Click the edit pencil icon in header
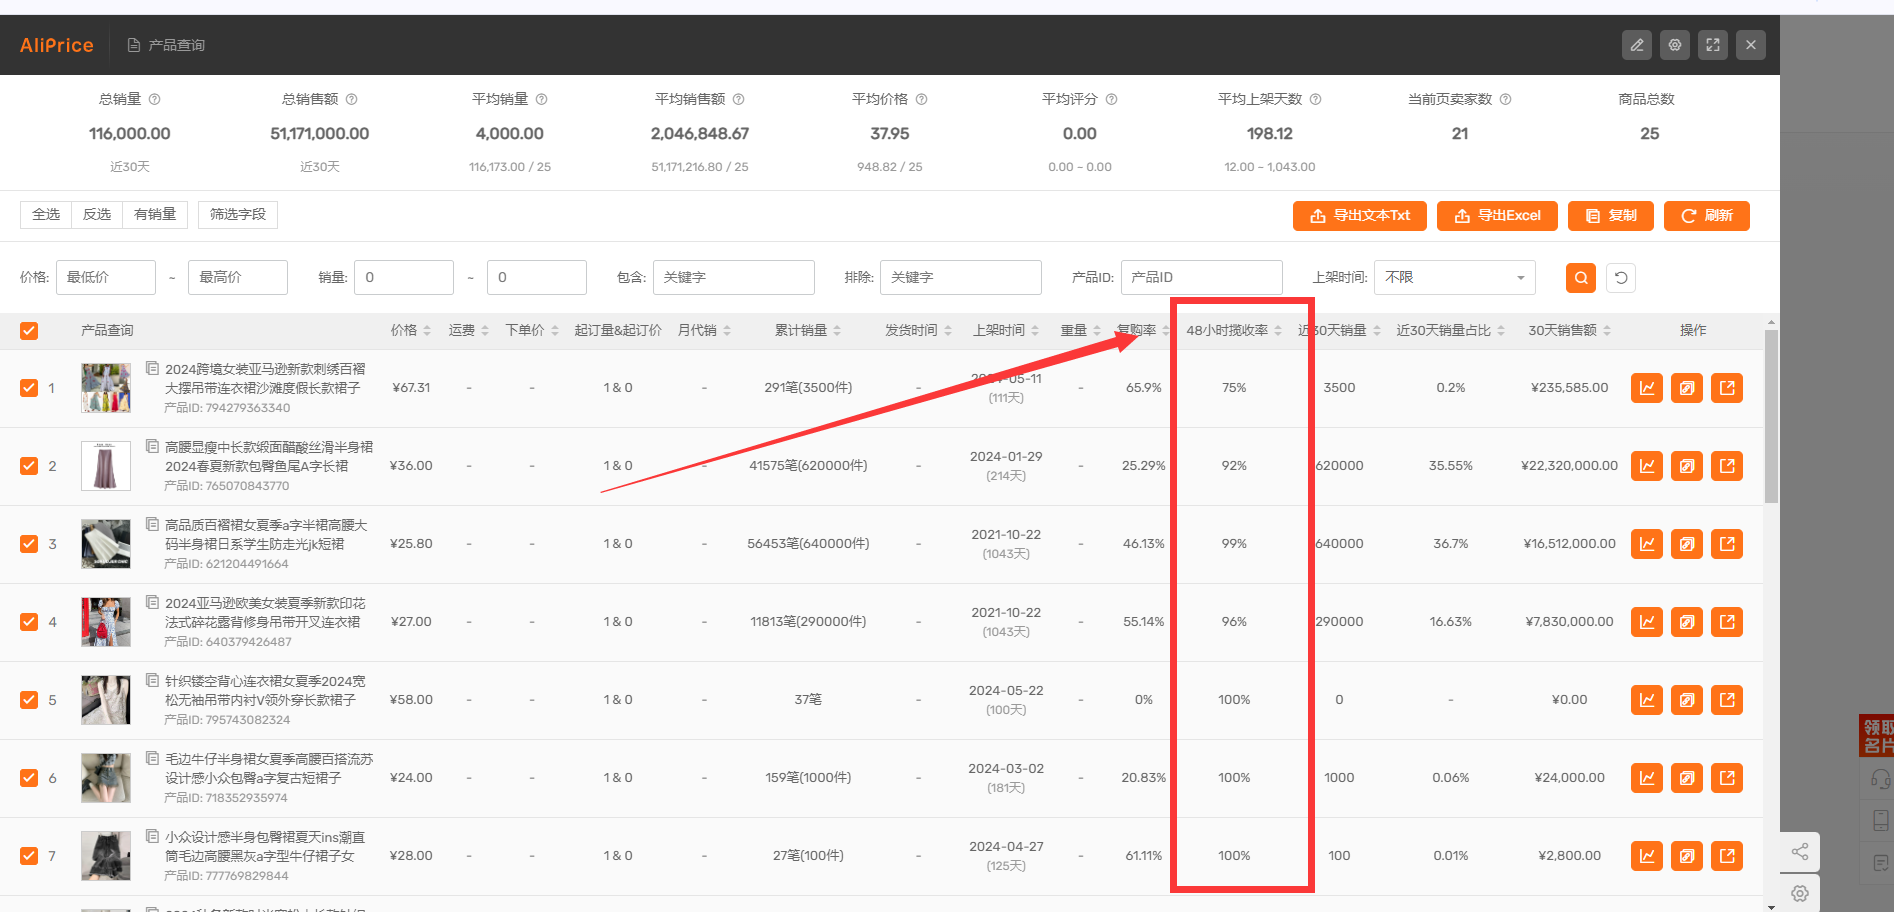The height and width of the screenshot is (912, 1894). click(x=1637, y=45)
